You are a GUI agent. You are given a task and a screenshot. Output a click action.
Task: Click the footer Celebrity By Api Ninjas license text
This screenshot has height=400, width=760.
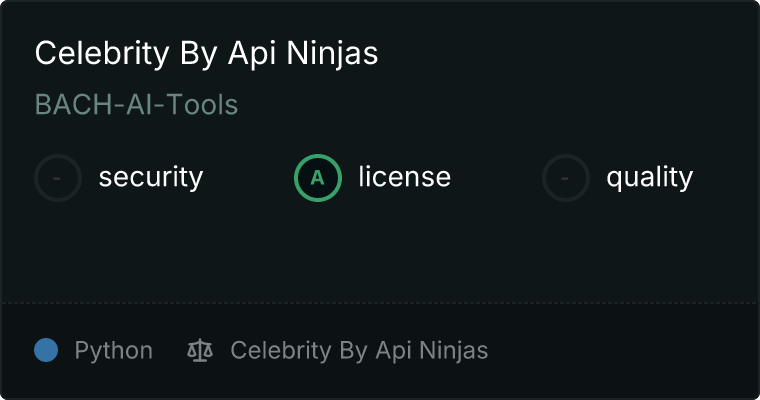(x=359, y=351)
